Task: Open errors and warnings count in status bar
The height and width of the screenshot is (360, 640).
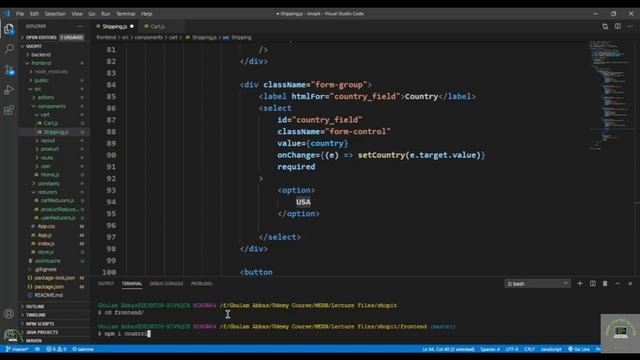Action: click(56, 349)
